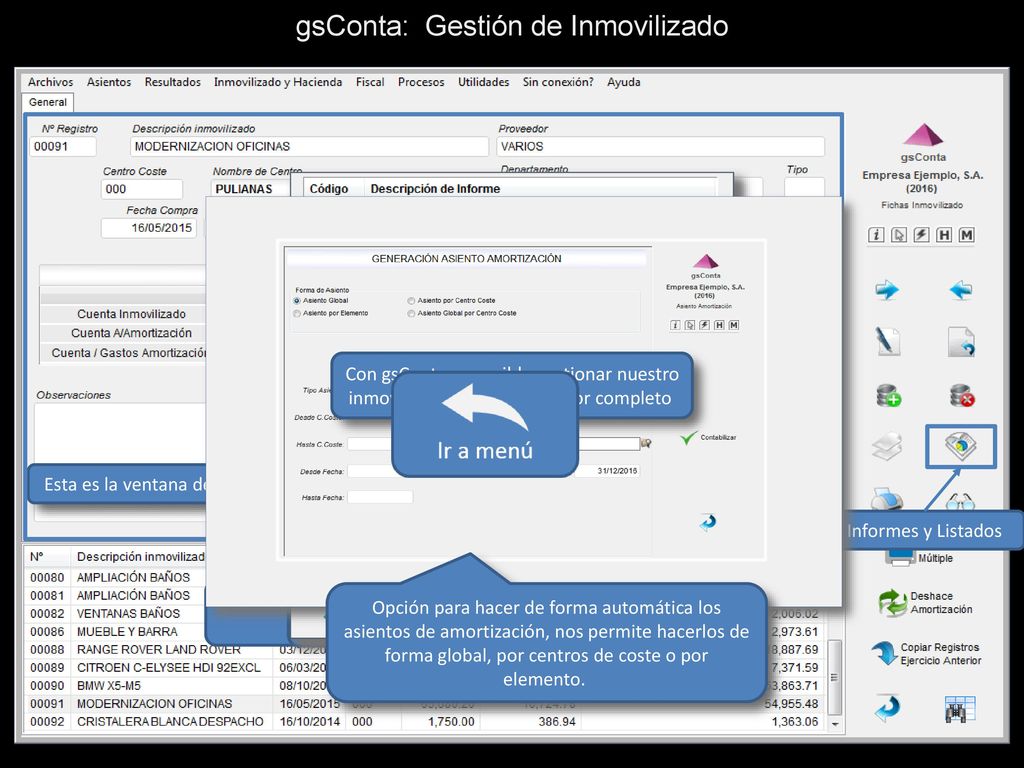Click the 'H' icon in the Asiento Amortización dialog
The image size is (1024, 768).
[x=719, y=325]
